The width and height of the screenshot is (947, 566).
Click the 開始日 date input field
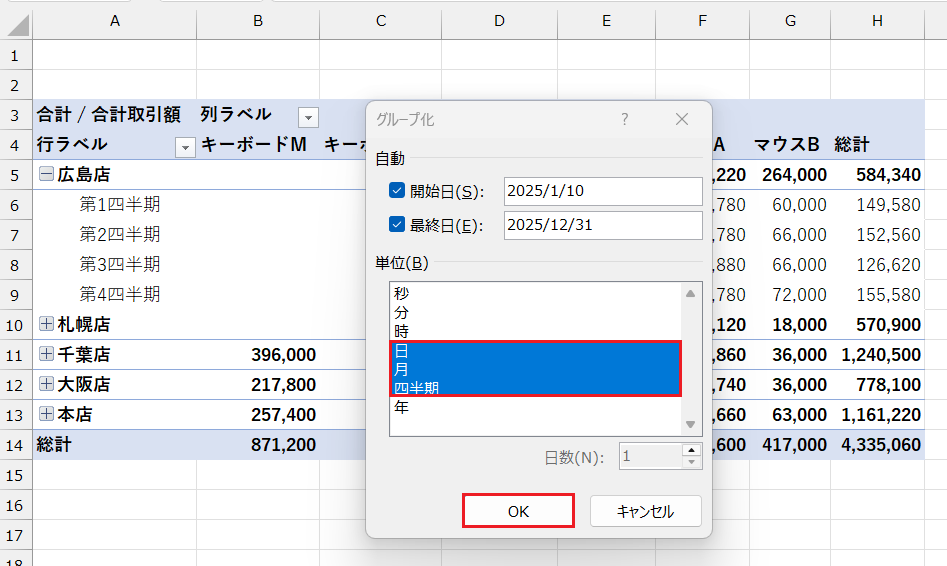603,191
